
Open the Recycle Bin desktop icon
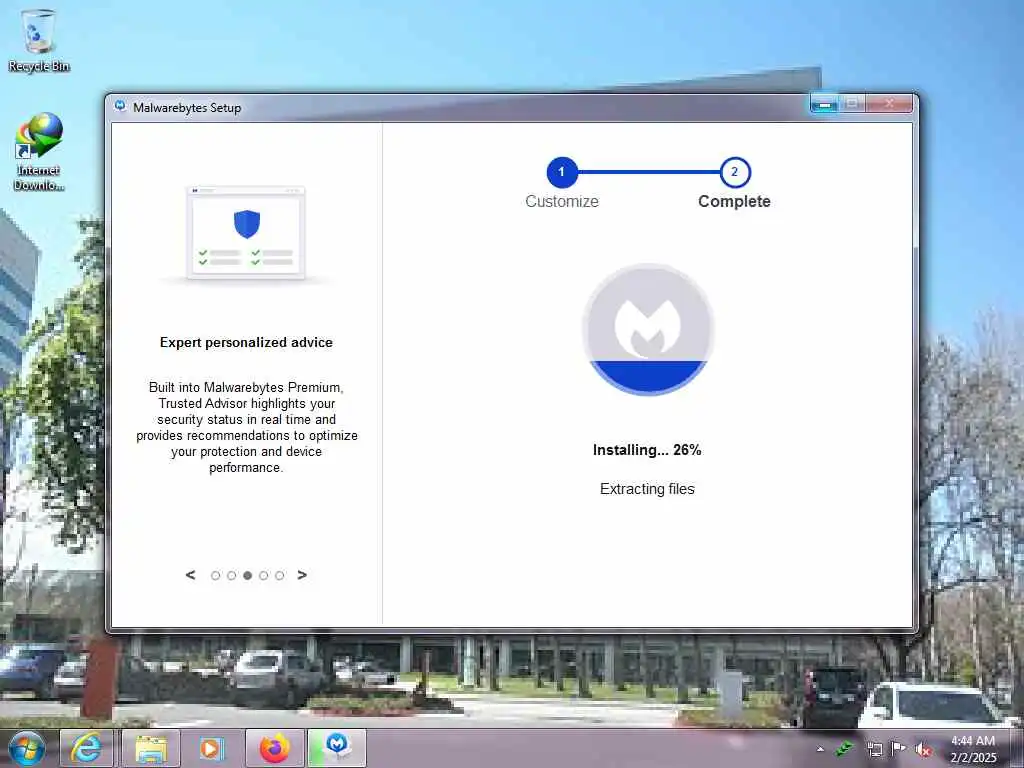(39, 40)
